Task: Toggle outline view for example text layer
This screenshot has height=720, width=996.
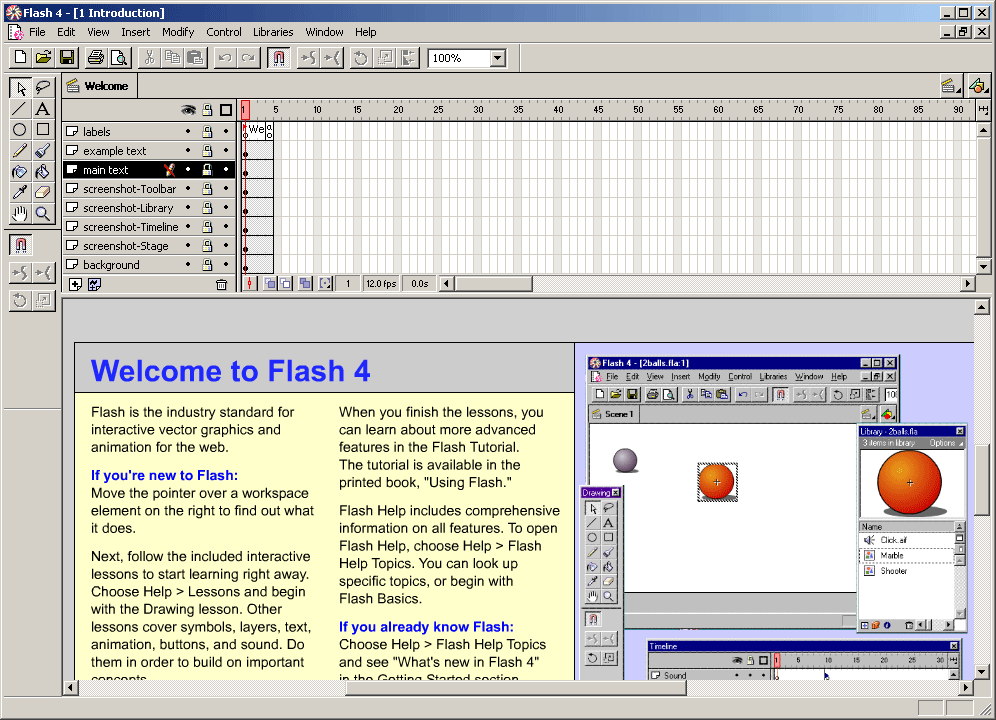Action: [x=226, y=151]
